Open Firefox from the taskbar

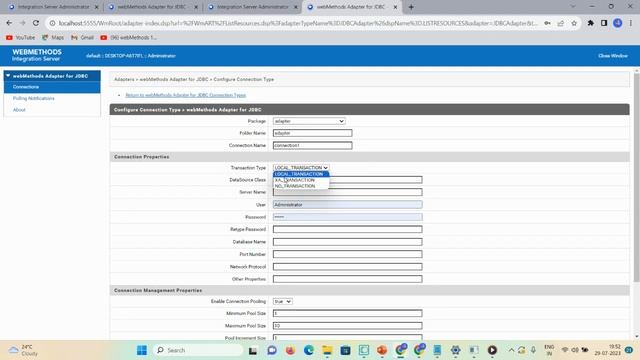(x=290, y=350)
